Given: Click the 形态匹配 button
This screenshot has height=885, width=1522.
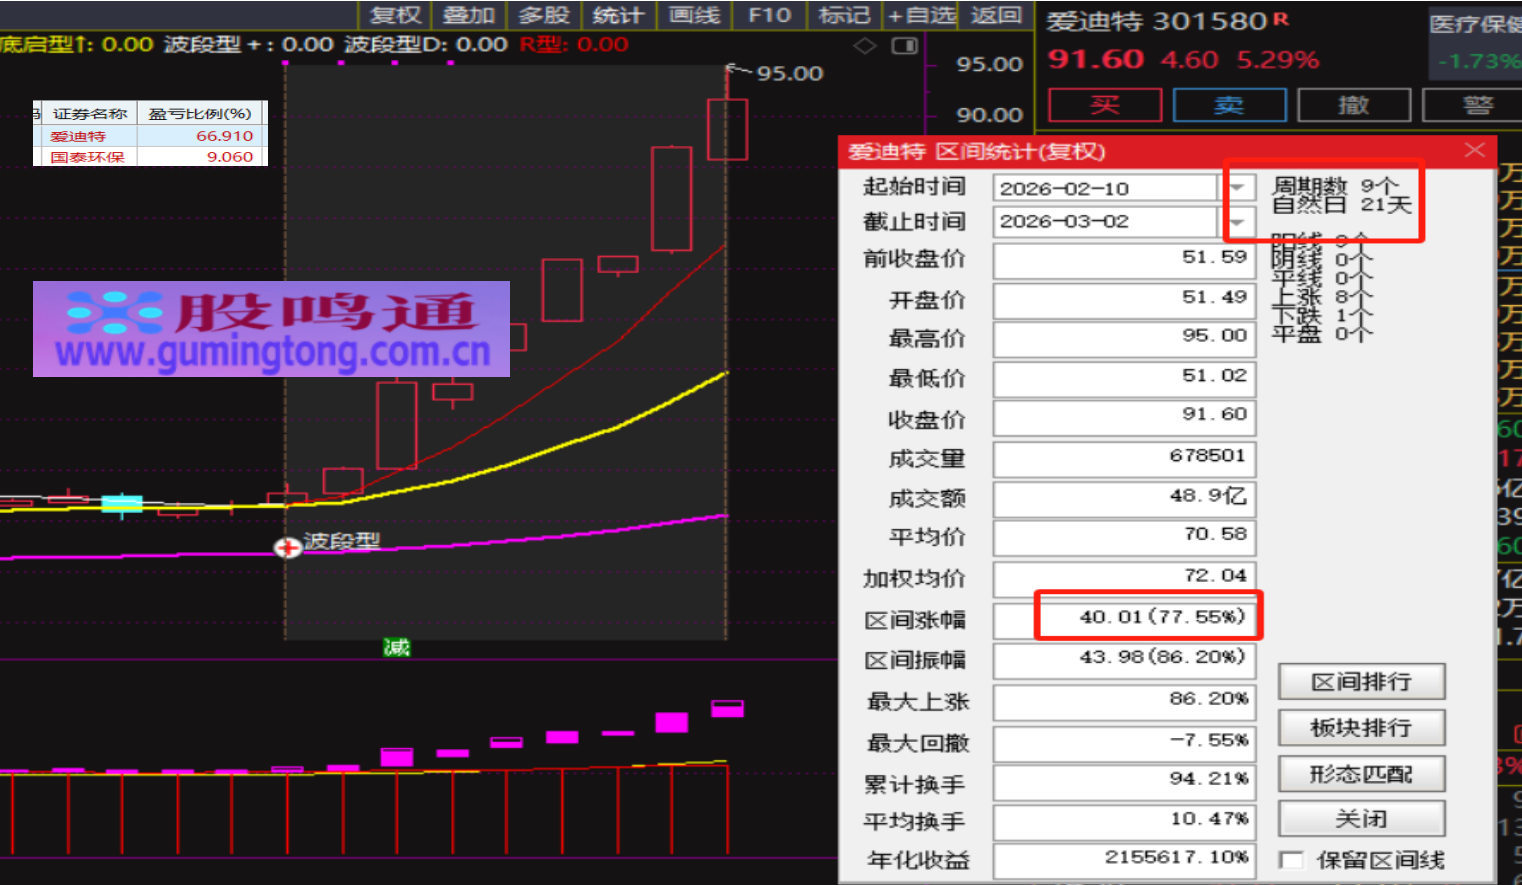Looking at the screenshot, I should coord(1361,774).
